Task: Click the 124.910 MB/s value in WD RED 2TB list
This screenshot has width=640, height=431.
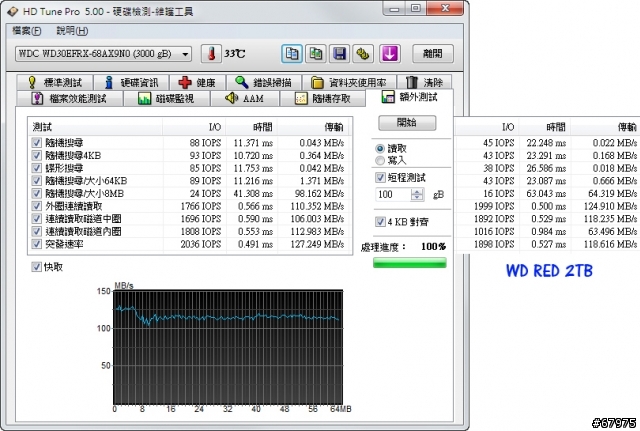Action: point(610,206)
